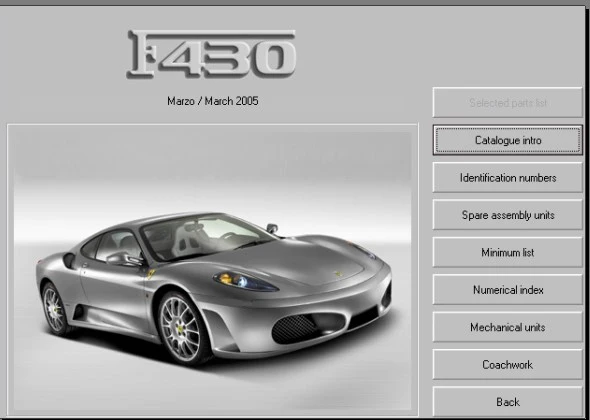Viewport: 590px width, 420px height.
Task: Click the Marzo / March 2005 date text
Action: pos(213,101)
